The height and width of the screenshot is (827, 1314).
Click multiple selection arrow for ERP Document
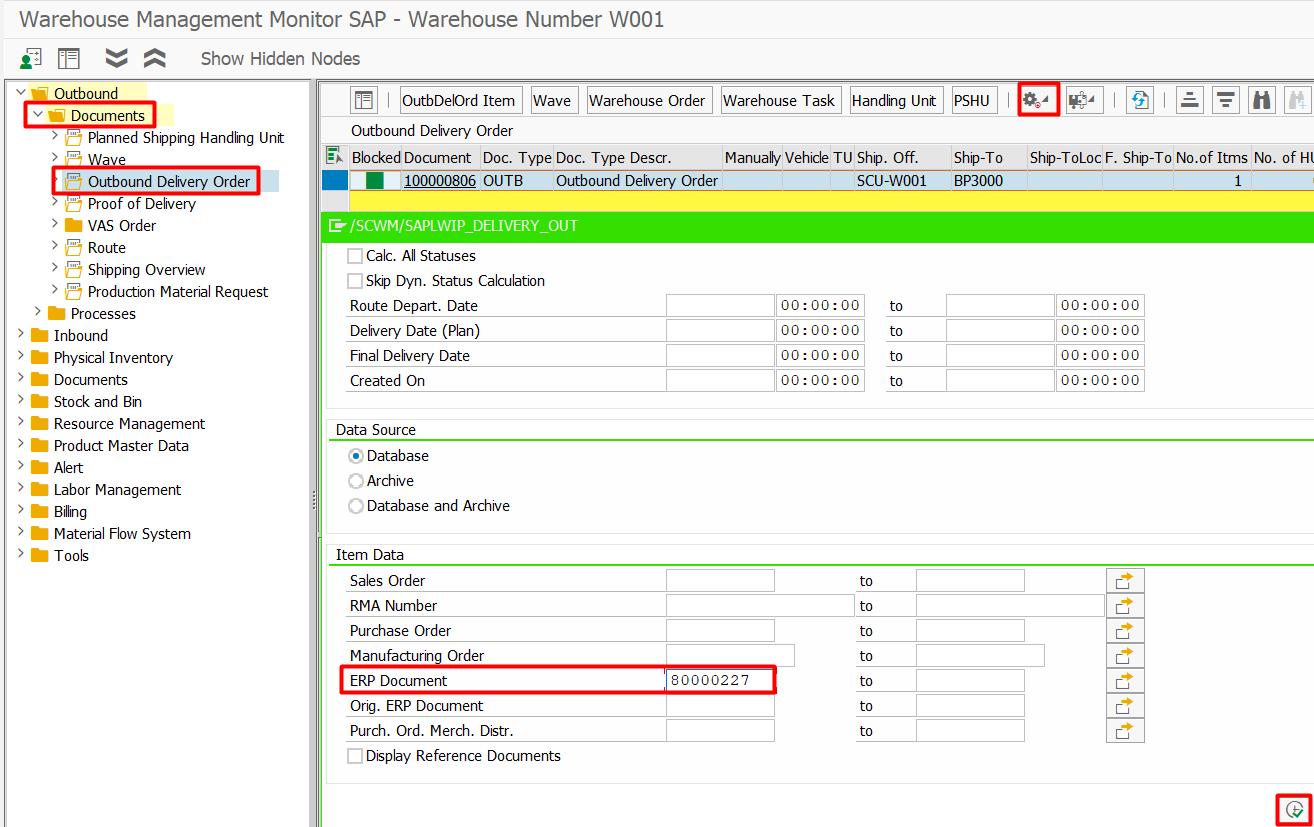(x=1125, y=681)
